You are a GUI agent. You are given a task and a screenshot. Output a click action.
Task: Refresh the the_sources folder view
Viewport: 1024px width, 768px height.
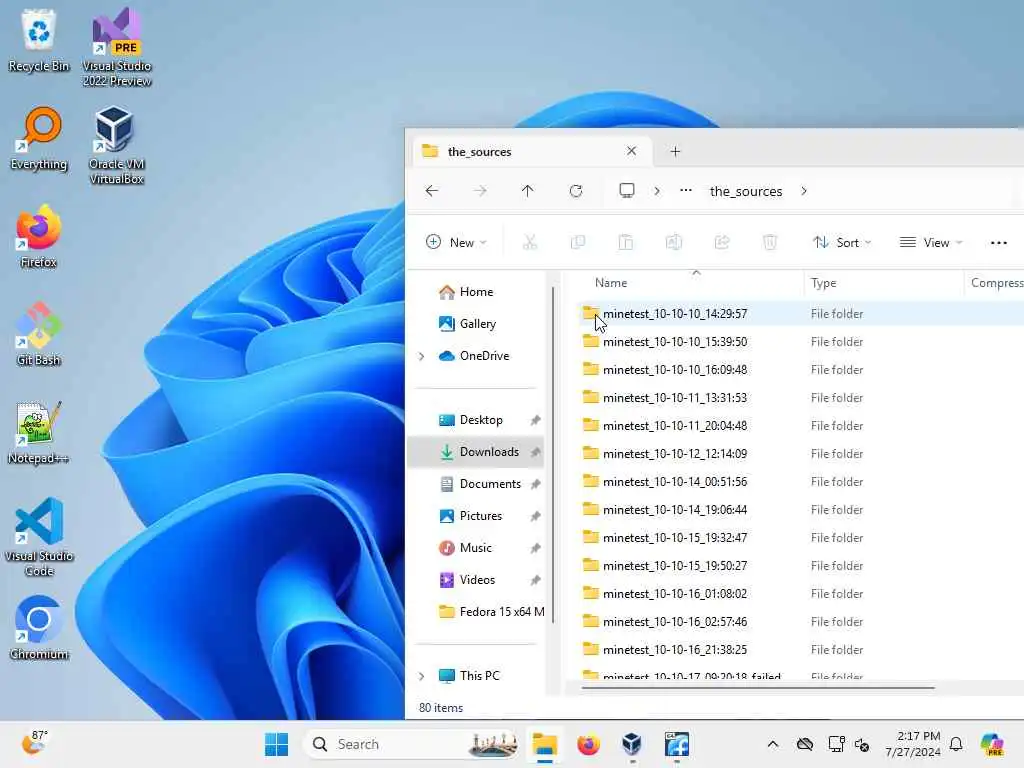click(x=575, y=191)
